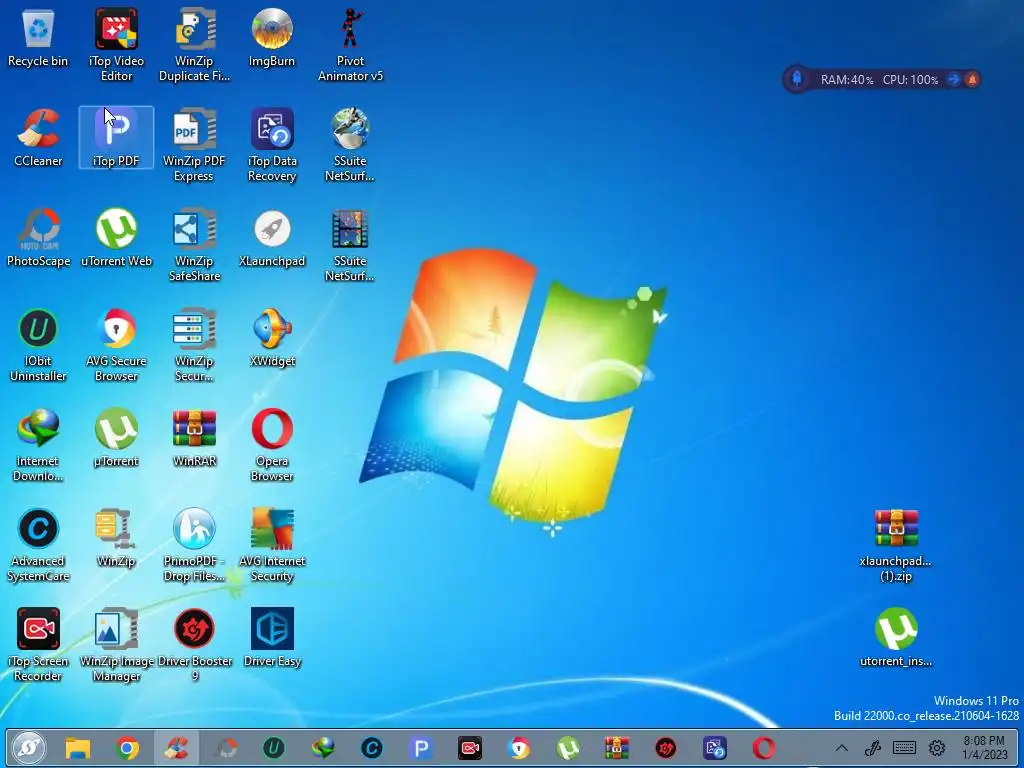1024x768 pixels.
Task: Select WinZip PDF Express desktop icon
Action: tap(194, 145)
